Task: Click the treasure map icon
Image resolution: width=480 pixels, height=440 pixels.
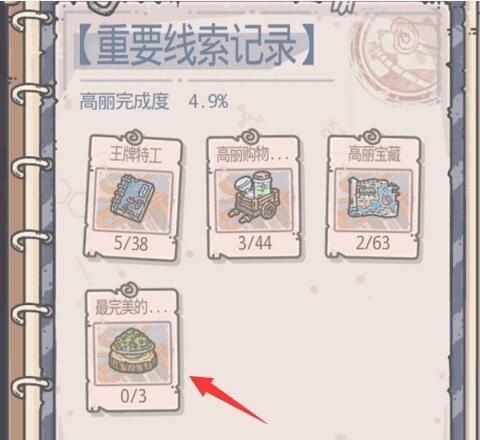Action: 373,198
